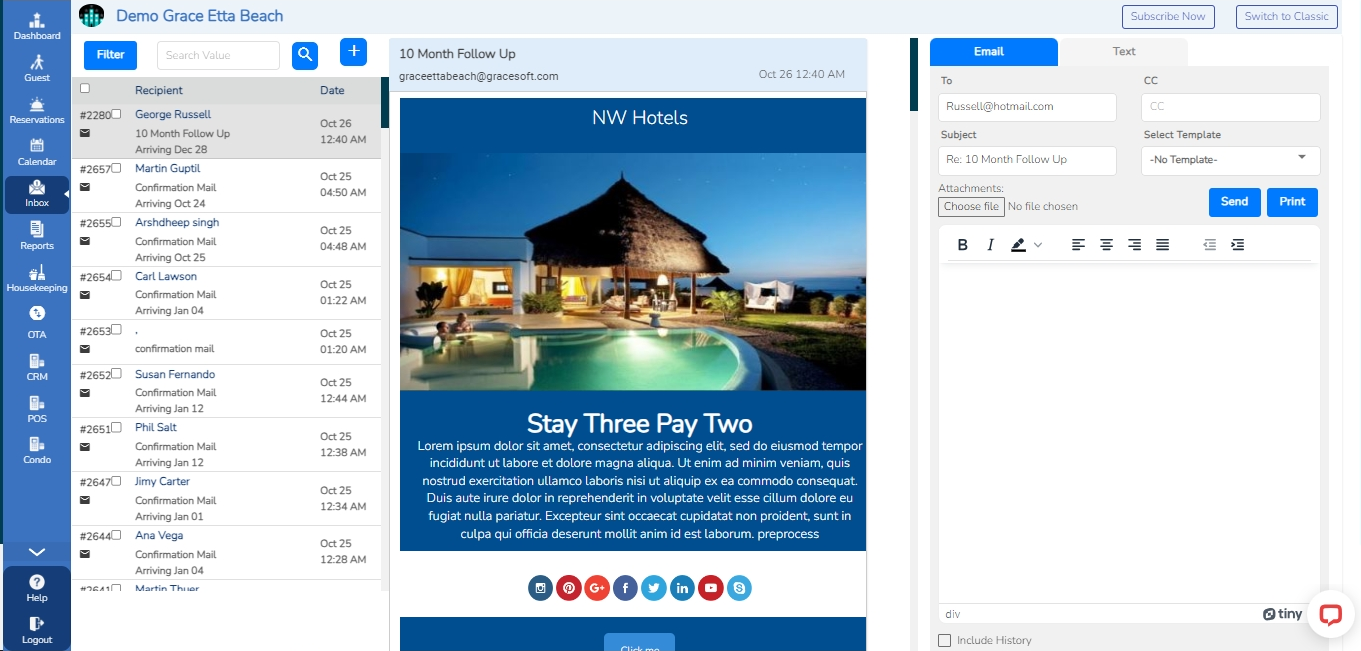Image resolution: width=1361 pixels, height=651 pixels.
Task: Justify text in editor
Action: (x=1162, y=245)
